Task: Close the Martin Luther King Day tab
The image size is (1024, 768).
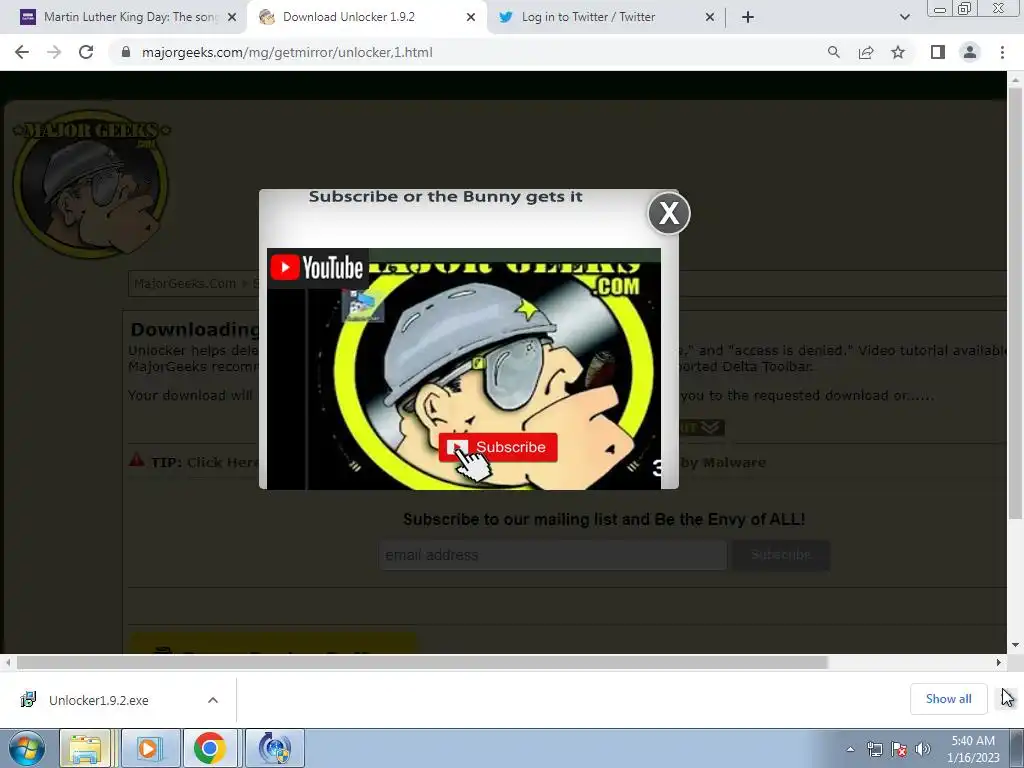Action: pyautogui.click(x=232, y=17)
